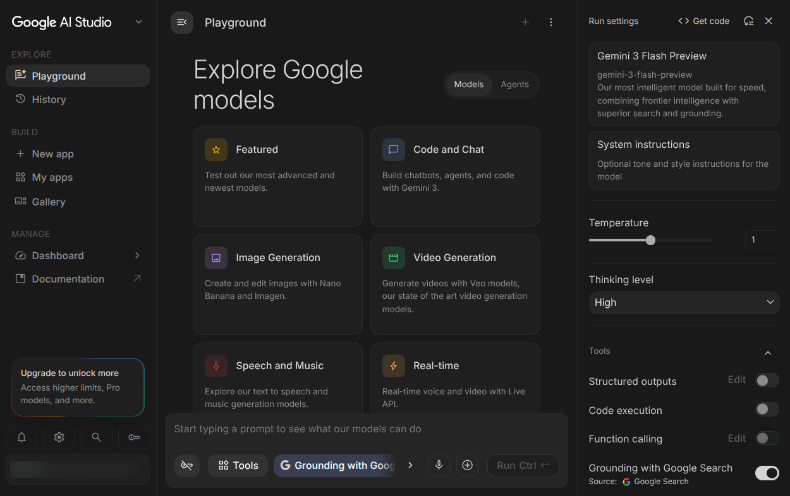790x496 pixels.
Task: Click the Speech and Music microphone icon
Action: click(216, 366)
